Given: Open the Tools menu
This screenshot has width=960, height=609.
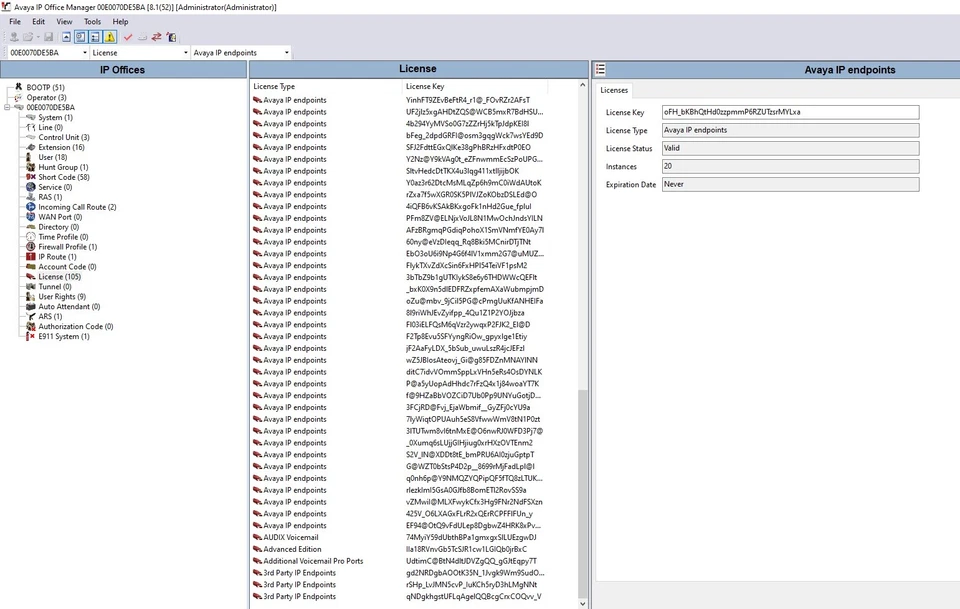Looking at the screenshot, I should (x=92, y=21).
